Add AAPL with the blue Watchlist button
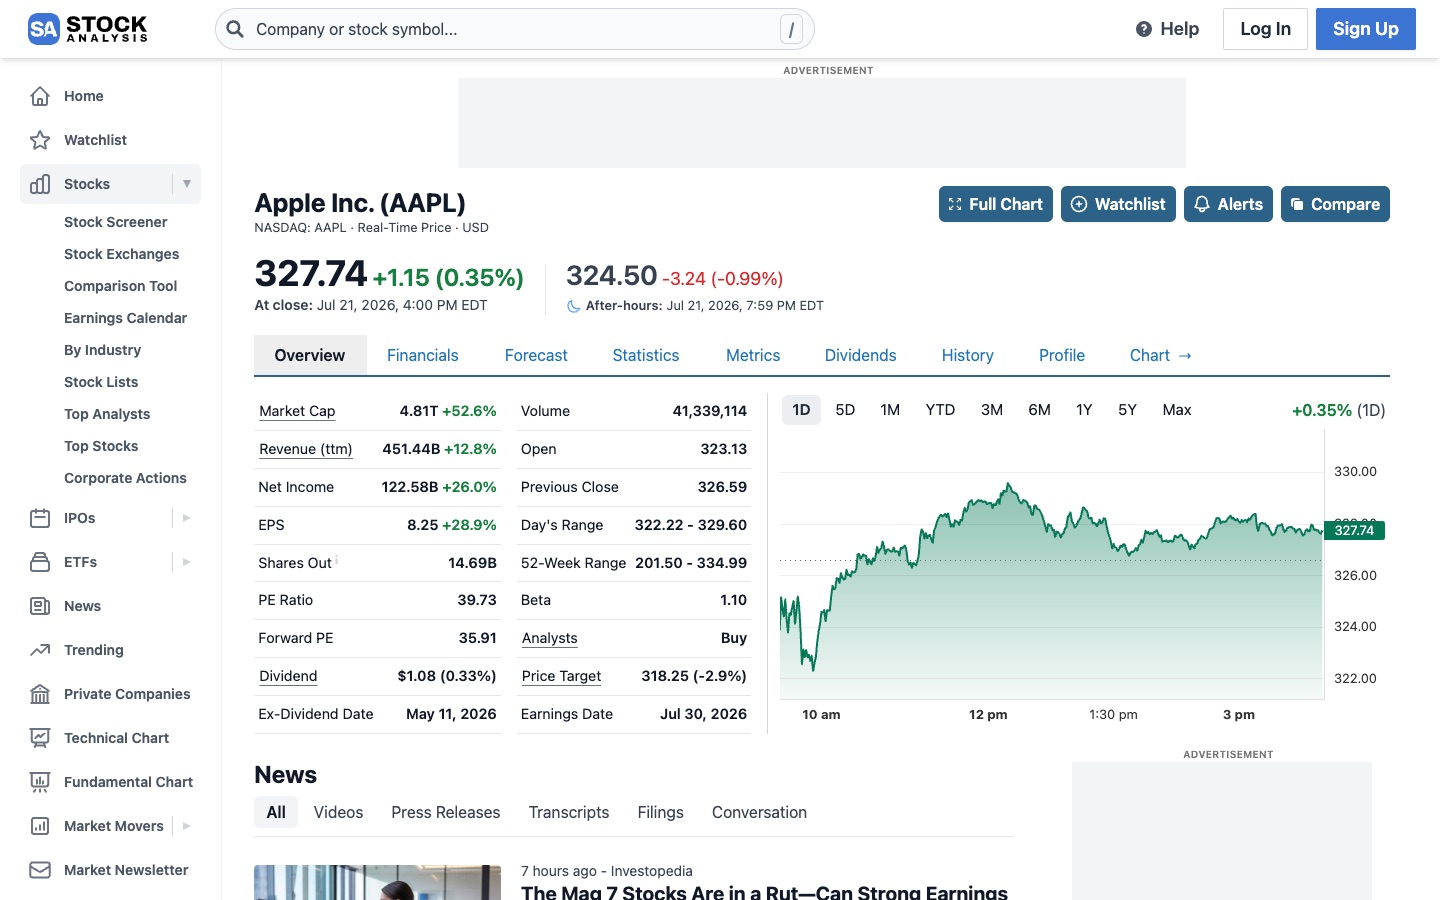This screenshot has width=1440, height=900. click(1118, 204)
